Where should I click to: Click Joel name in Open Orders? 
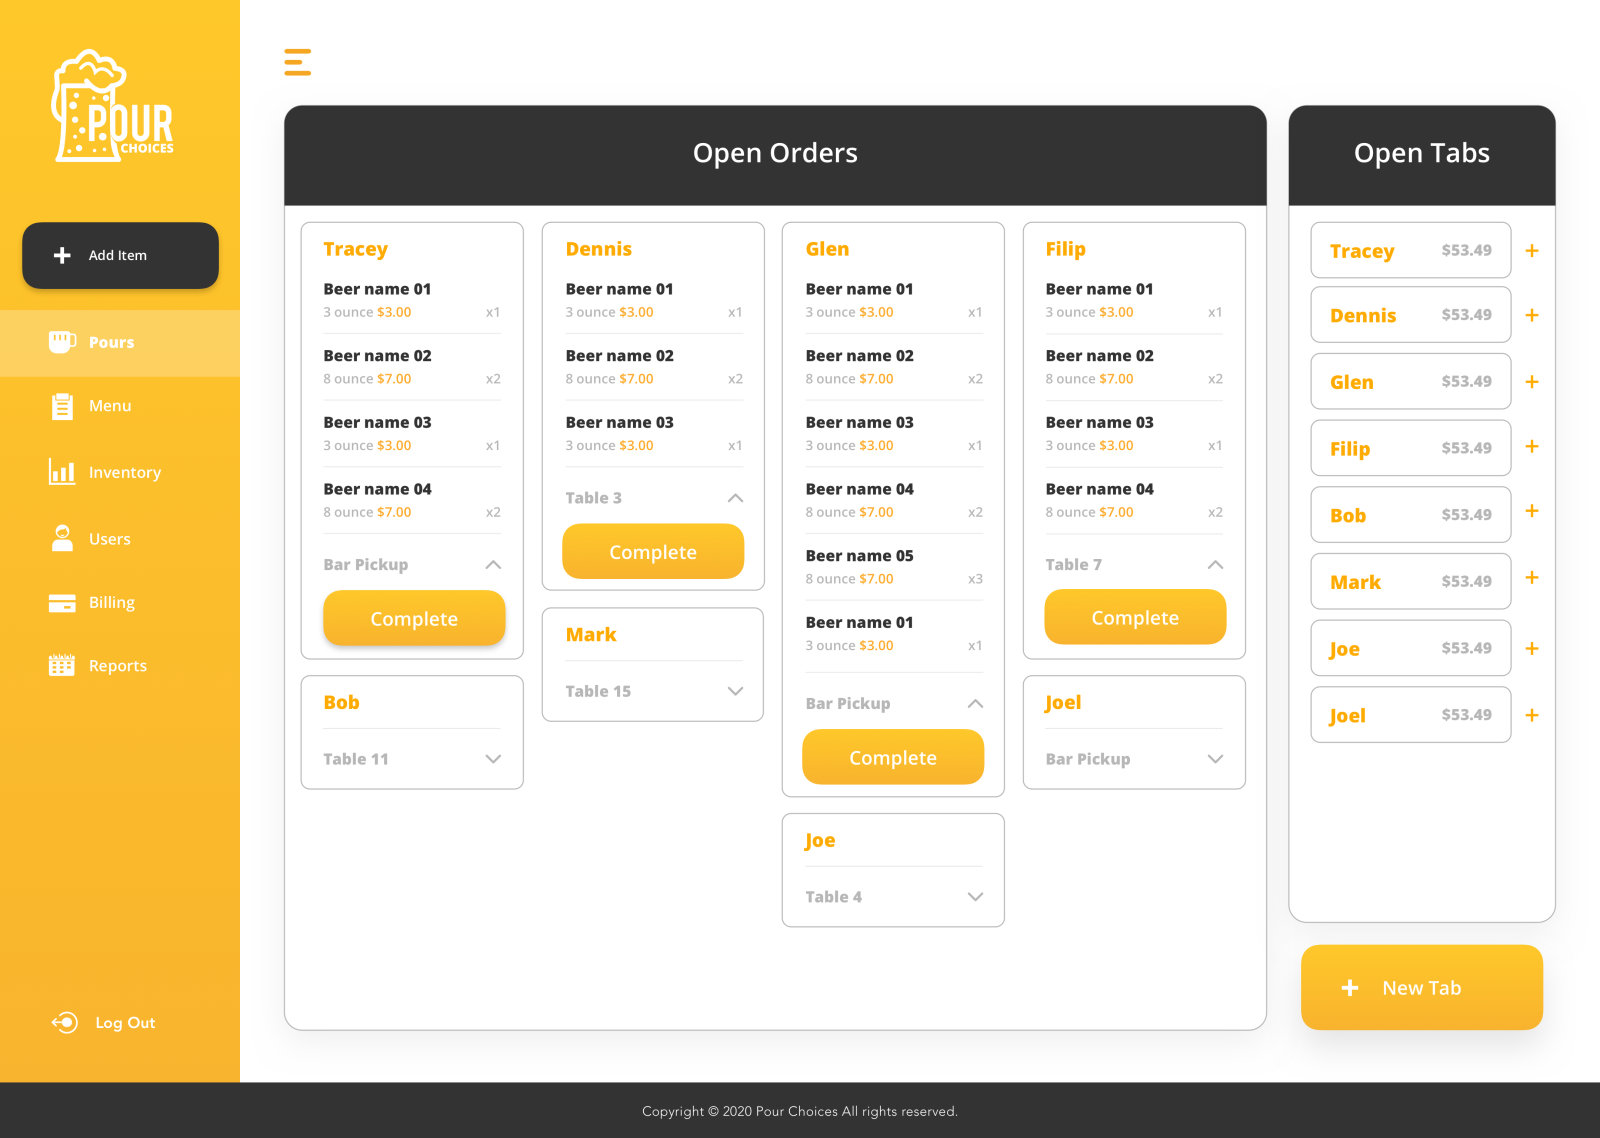click(x=1063, y=703)
